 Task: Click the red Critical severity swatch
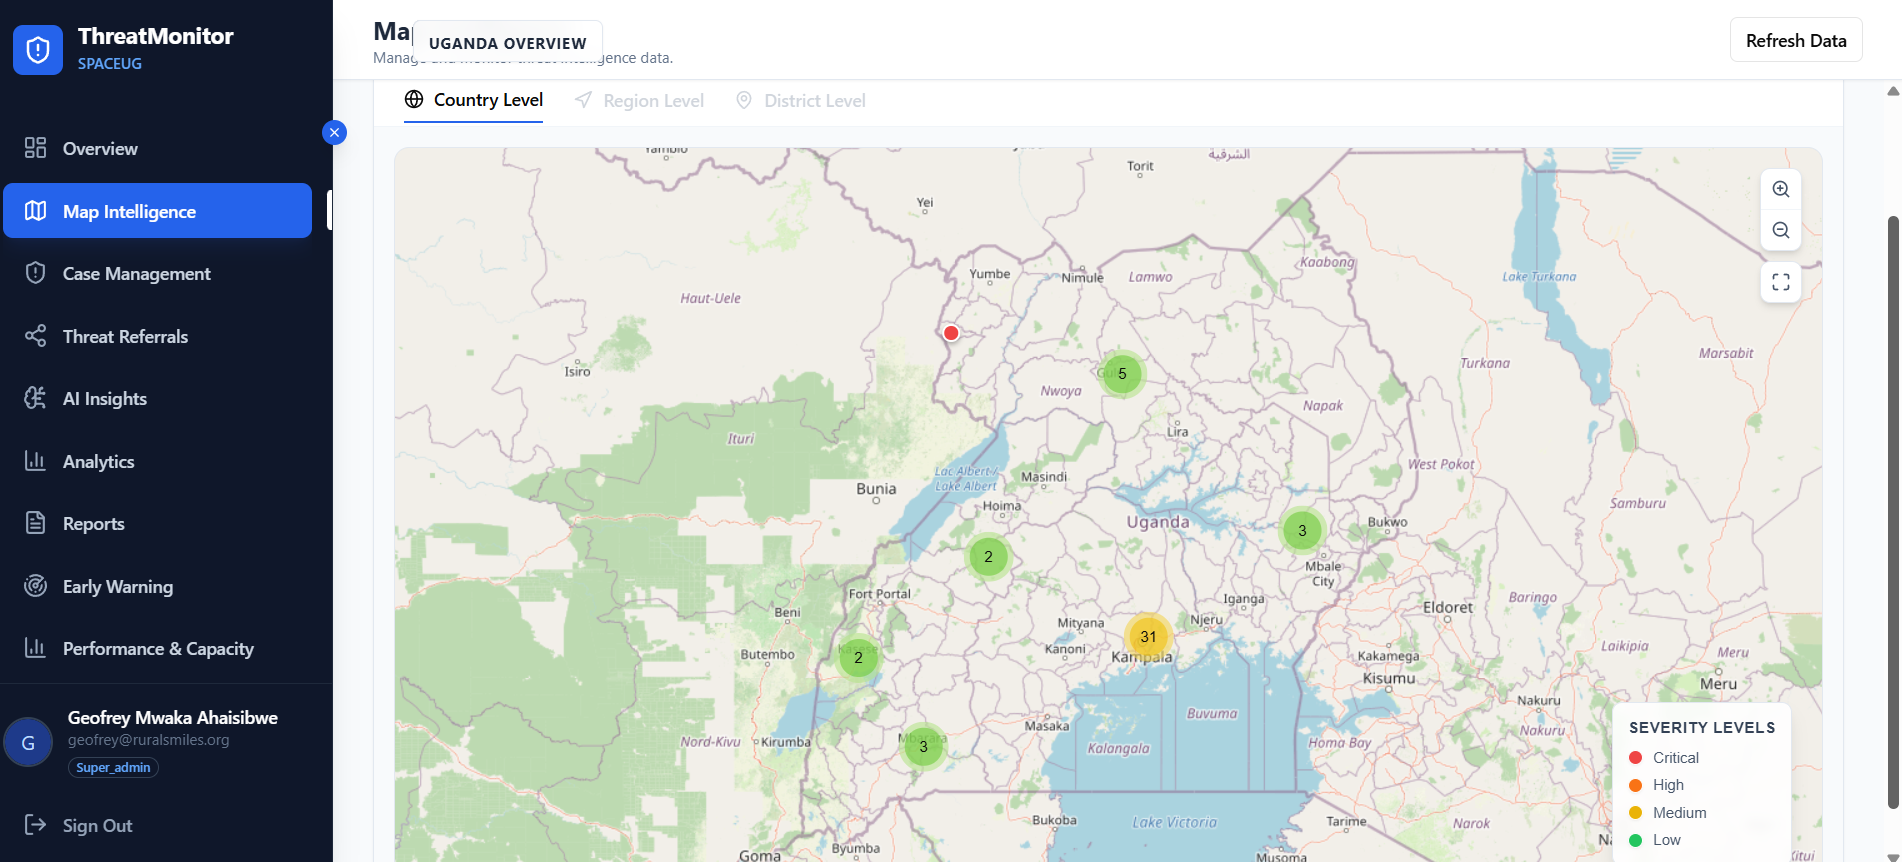click(1636, 758)
